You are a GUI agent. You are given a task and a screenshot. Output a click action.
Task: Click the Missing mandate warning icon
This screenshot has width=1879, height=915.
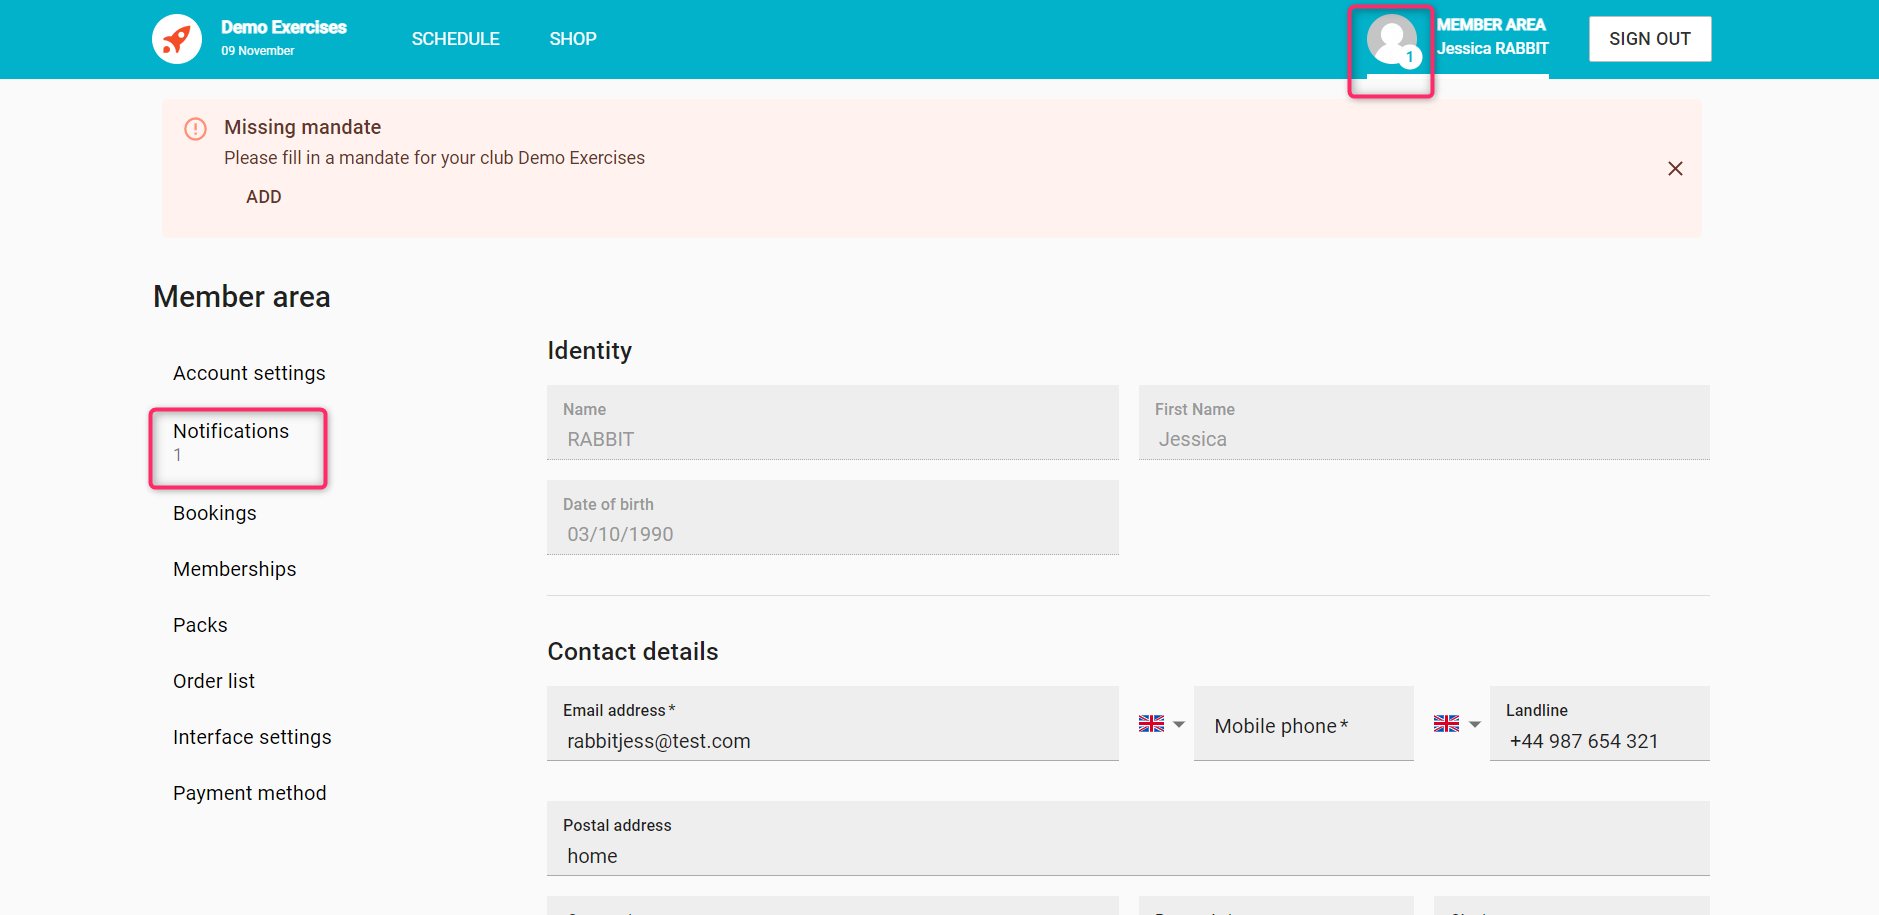(196, 129)
